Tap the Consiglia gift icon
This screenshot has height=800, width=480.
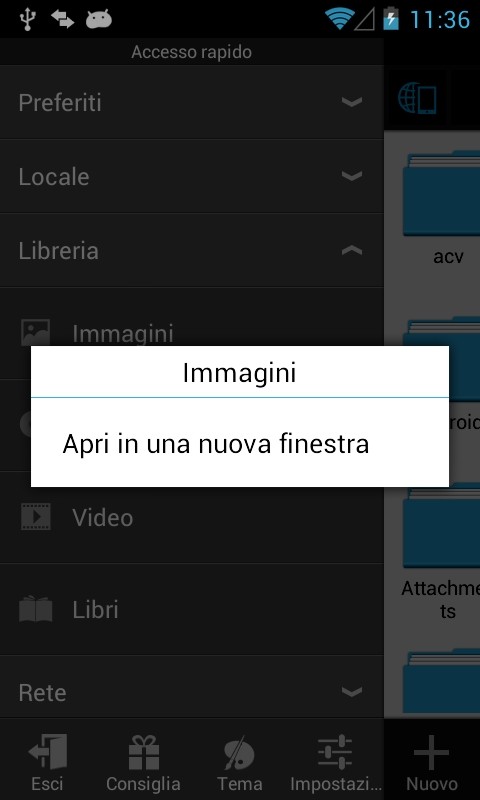tap(143, 752)
